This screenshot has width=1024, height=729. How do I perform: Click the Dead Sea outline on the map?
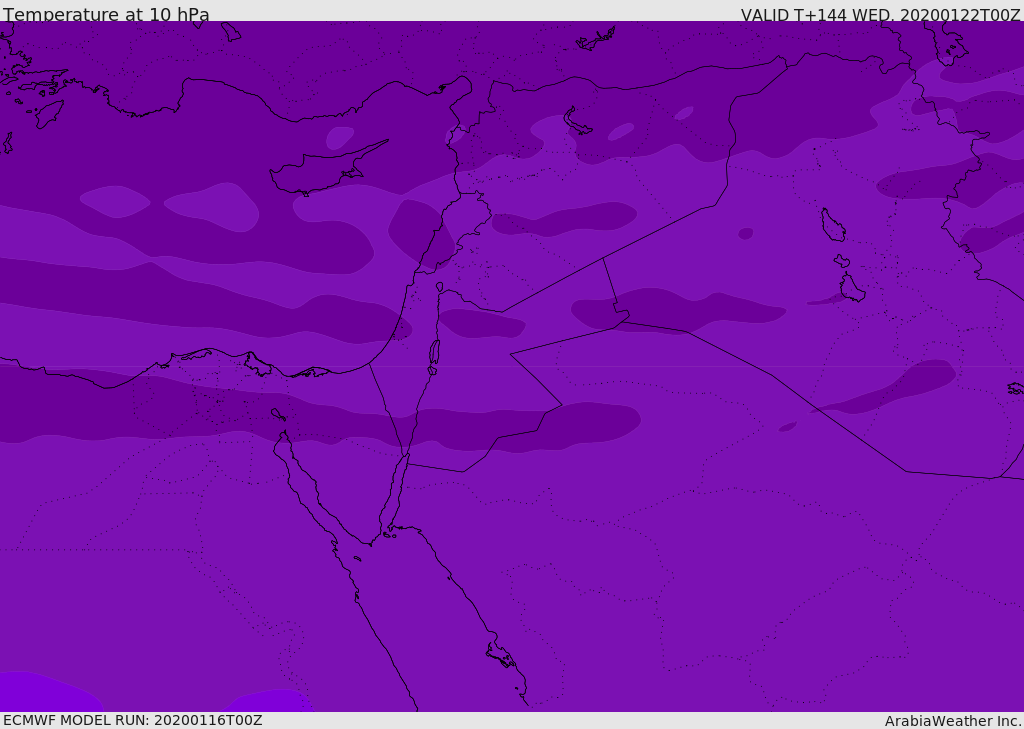tap(434, 353)
